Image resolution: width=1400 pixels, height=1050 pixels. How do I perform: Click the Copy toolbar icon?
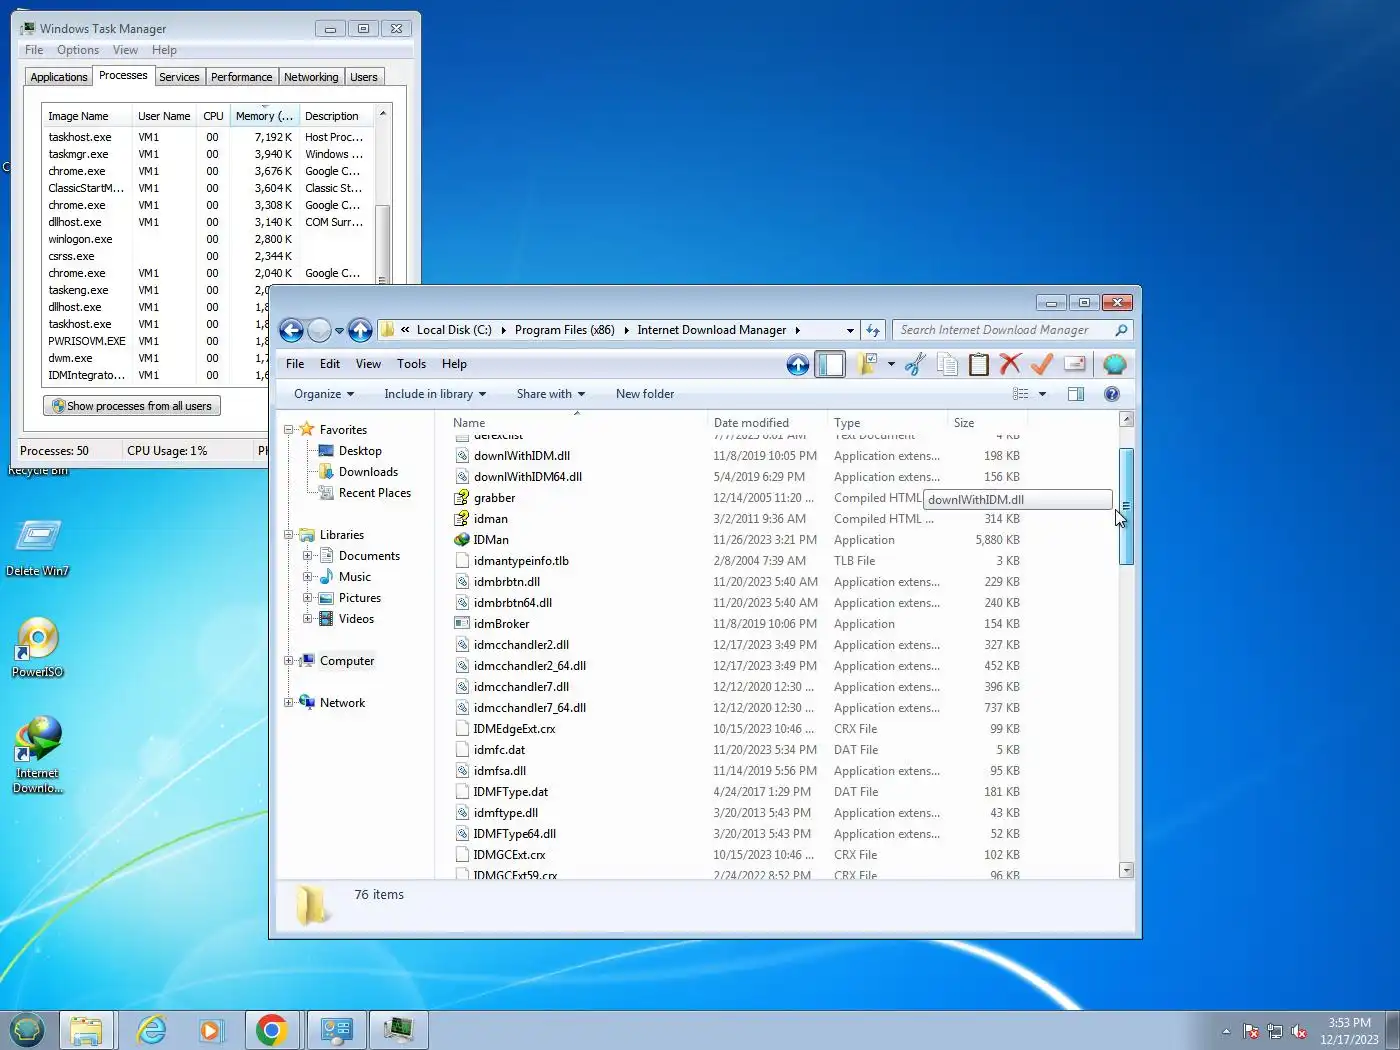(946, 365)
